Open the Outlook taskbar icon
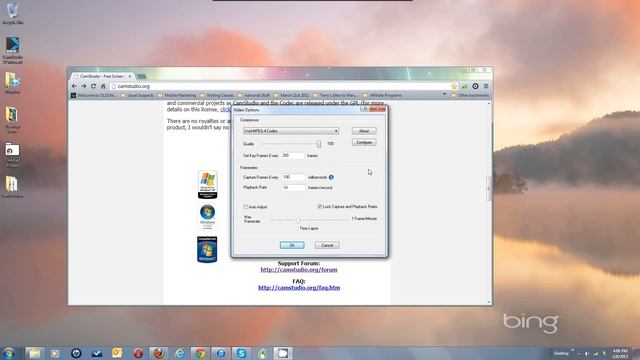 (117, 353)
